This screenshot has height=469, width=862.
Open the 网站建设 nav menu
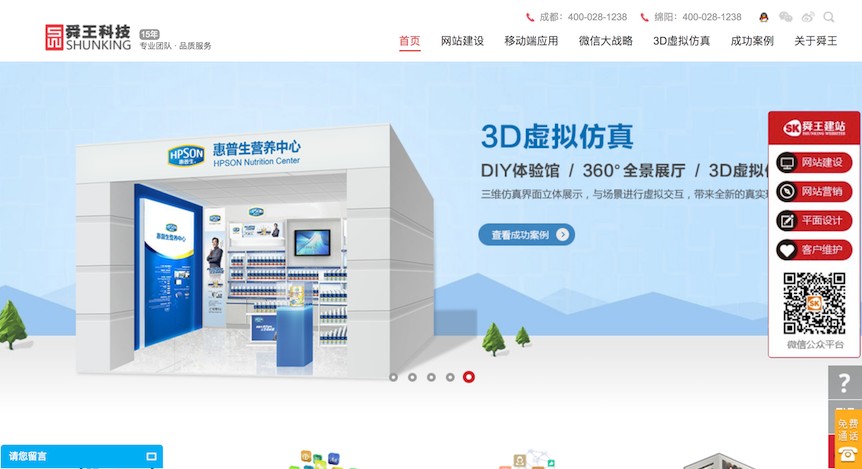[462, 41]
